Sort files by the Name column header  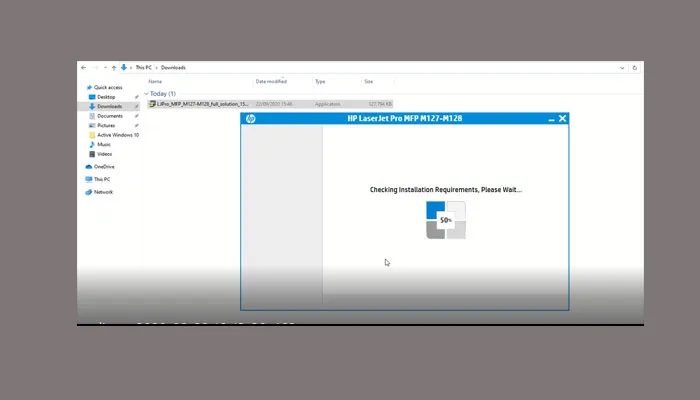[x=156, y=81]
